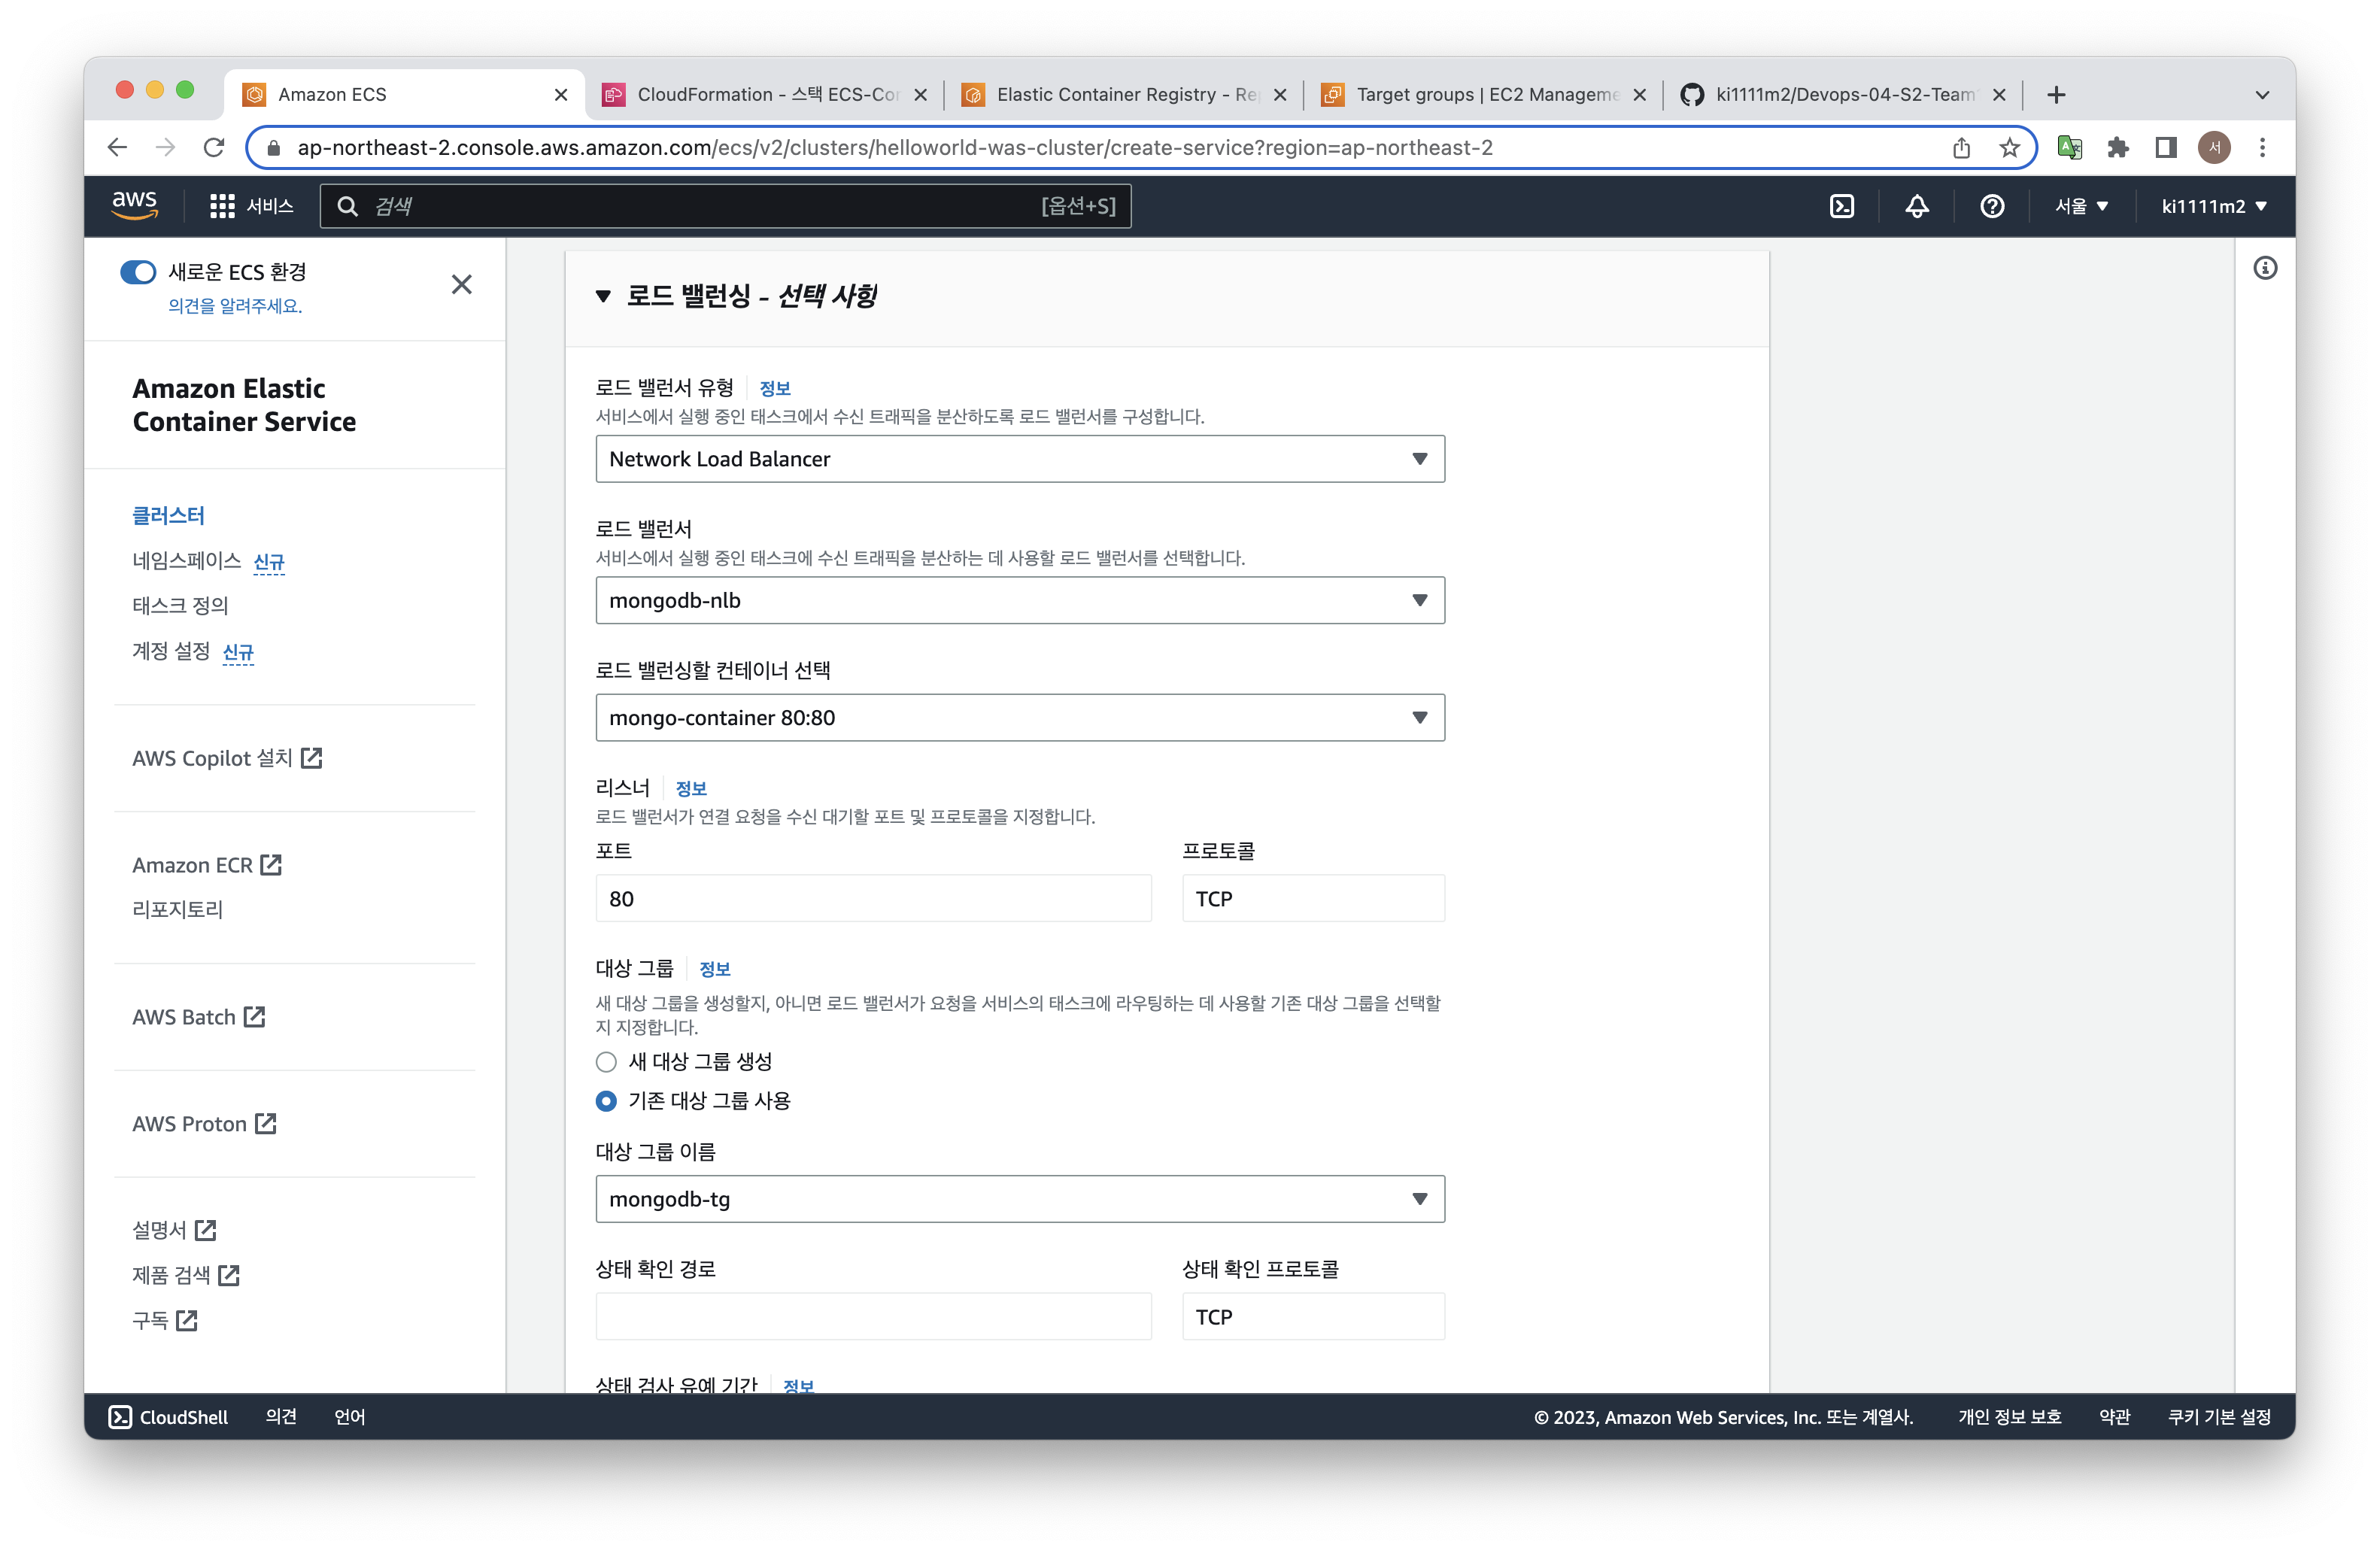The image size is (2380, 1551).
Task: Click the health check path input field
Action: tap(872, 1316)
